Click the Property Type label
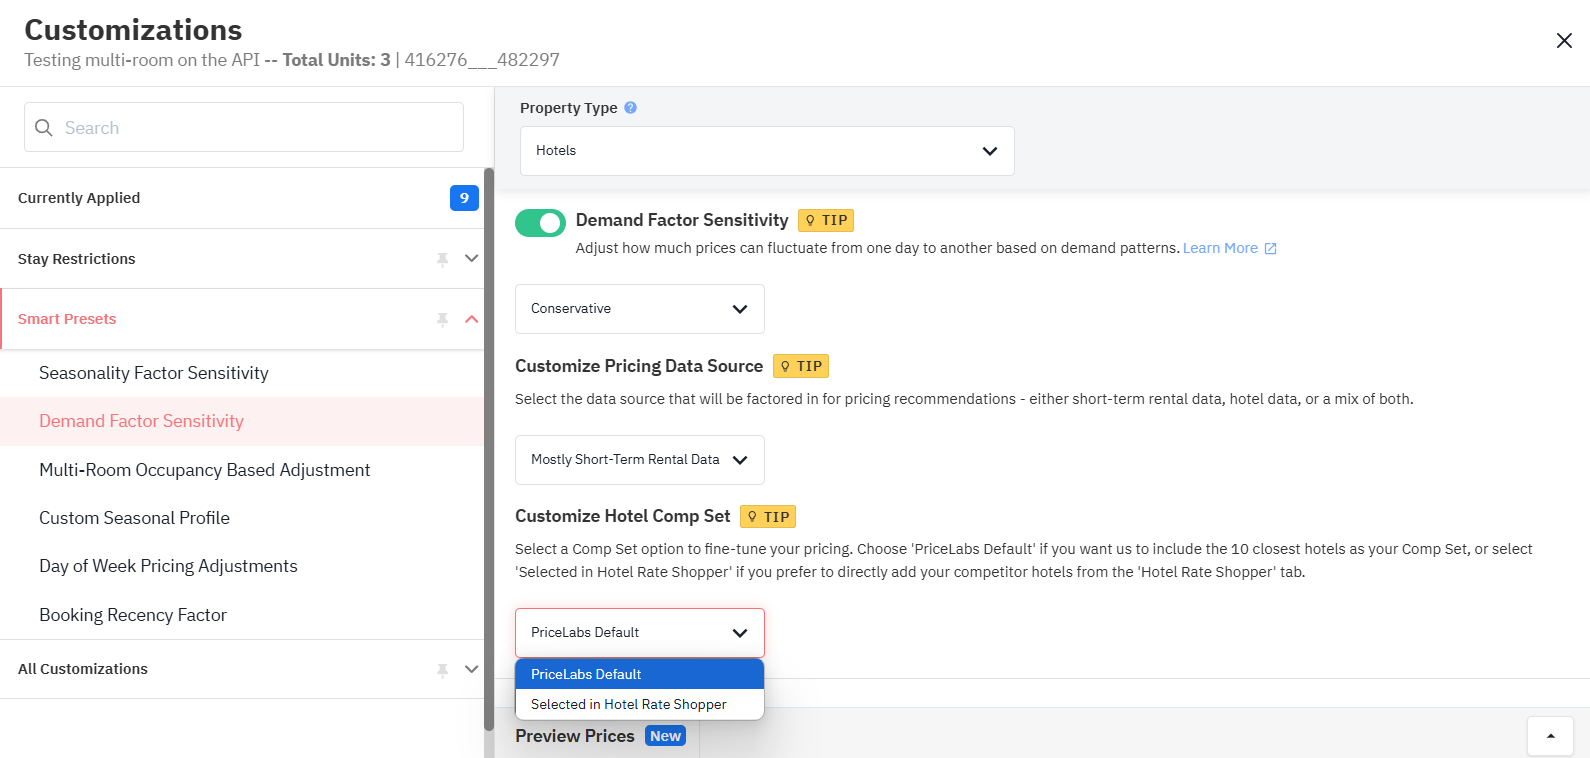The image size is (1590, 758). point(569,108)
